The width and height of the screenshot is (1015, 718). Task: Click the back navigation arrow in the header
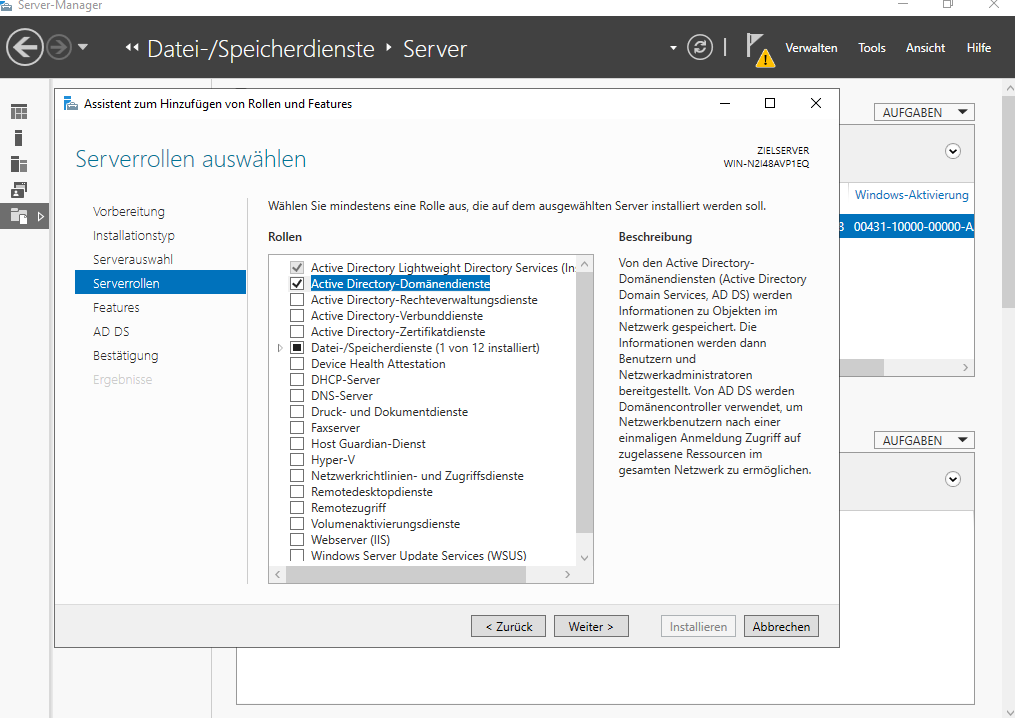pyautogui.click(x=25, y=47)
